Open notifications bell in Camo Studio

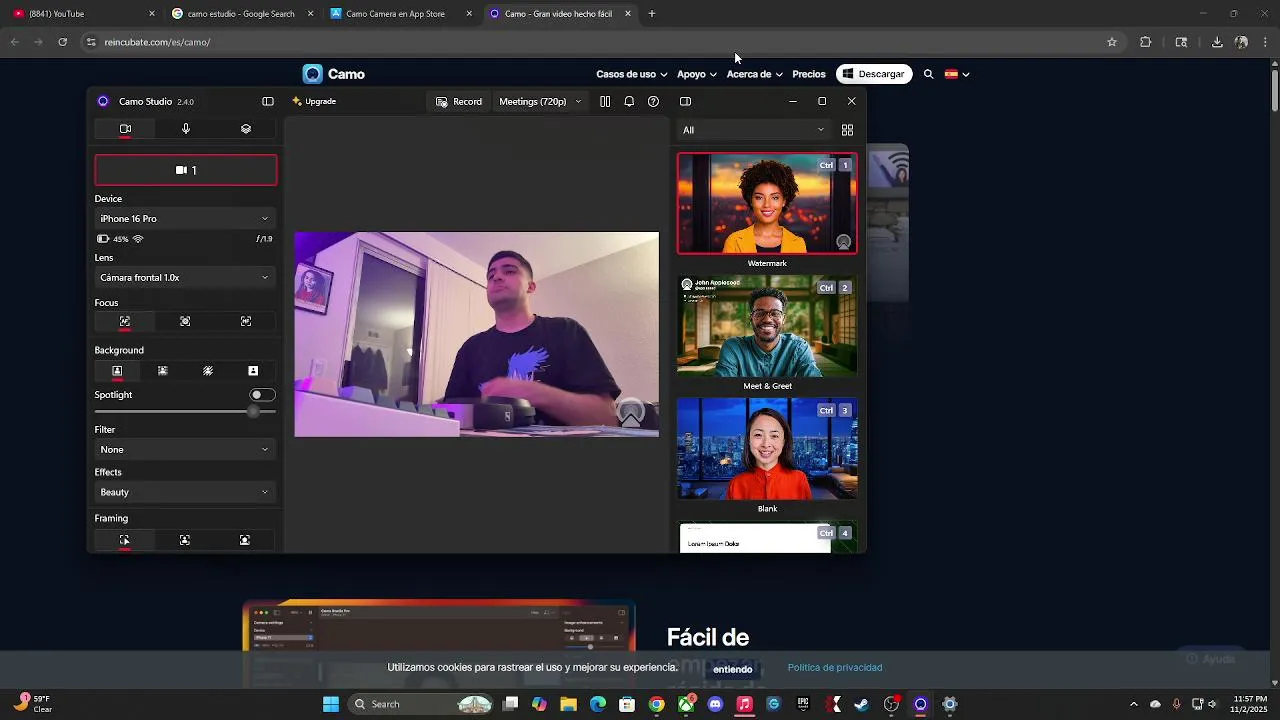(629, 101)
